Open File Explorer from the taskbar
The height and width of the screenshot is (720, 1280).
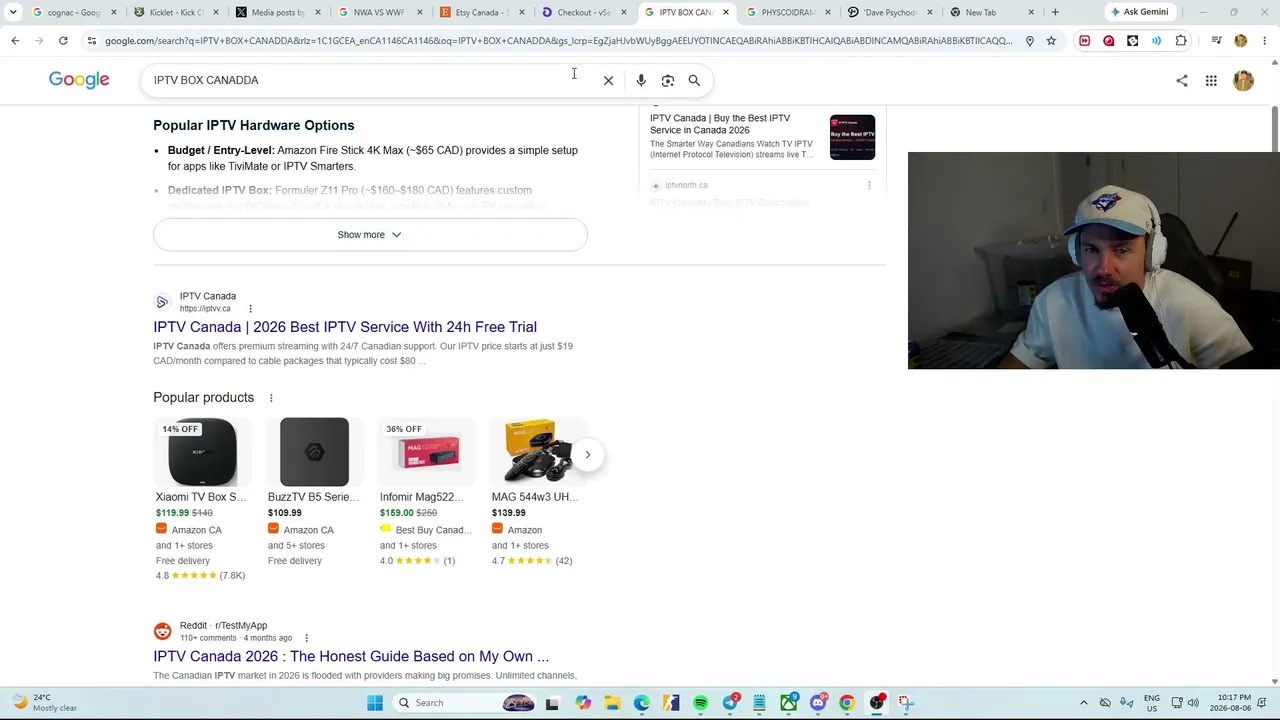612,703
